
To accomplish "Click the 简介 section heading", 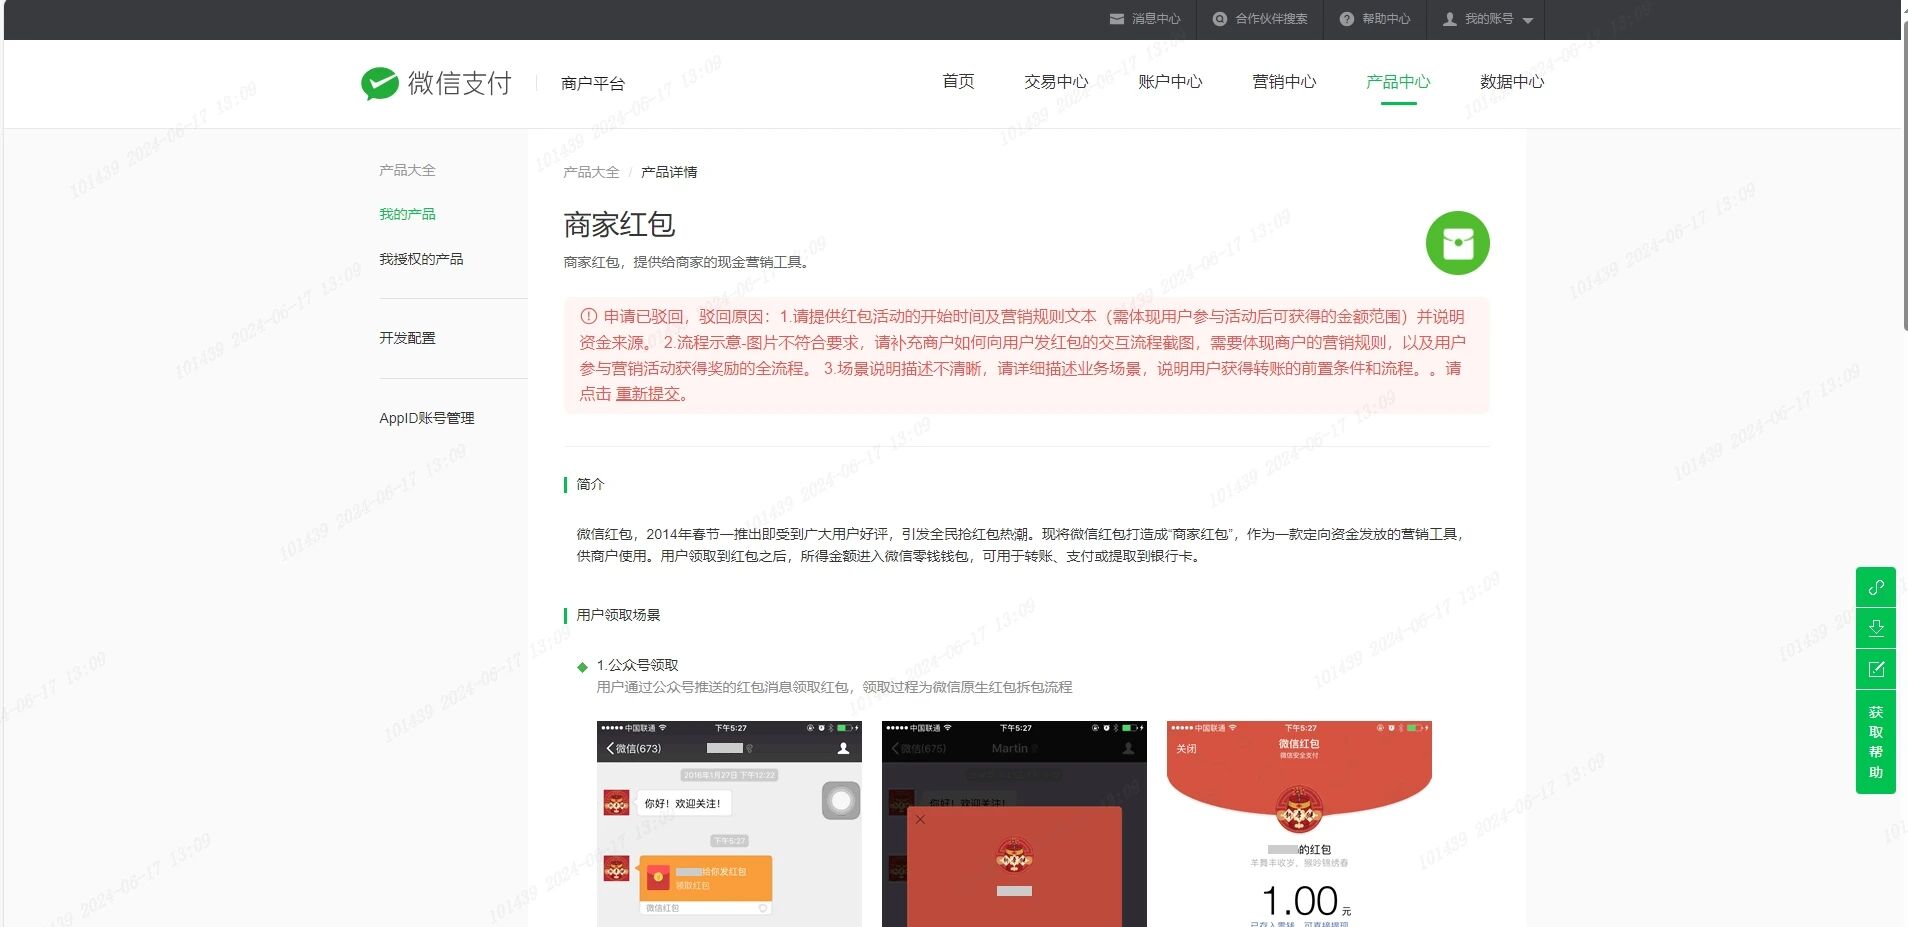I will (590, 484).
